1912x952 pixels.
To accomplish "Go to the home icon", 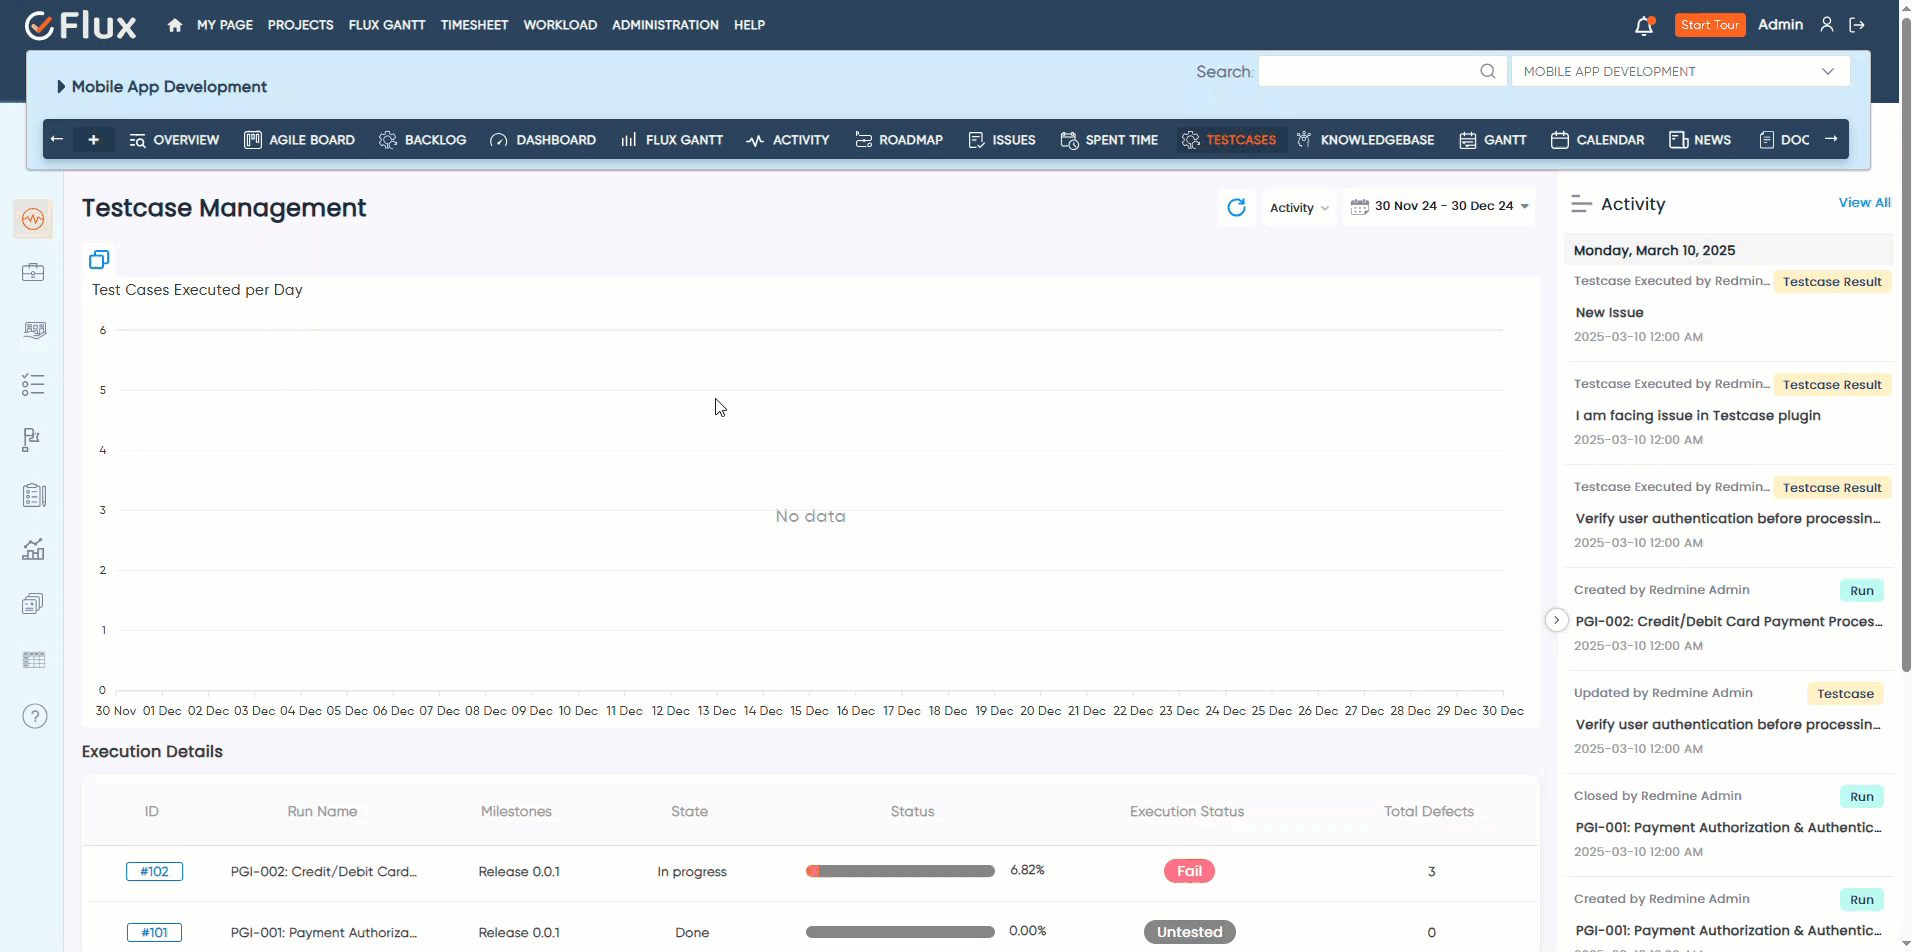I will point(175,25).
